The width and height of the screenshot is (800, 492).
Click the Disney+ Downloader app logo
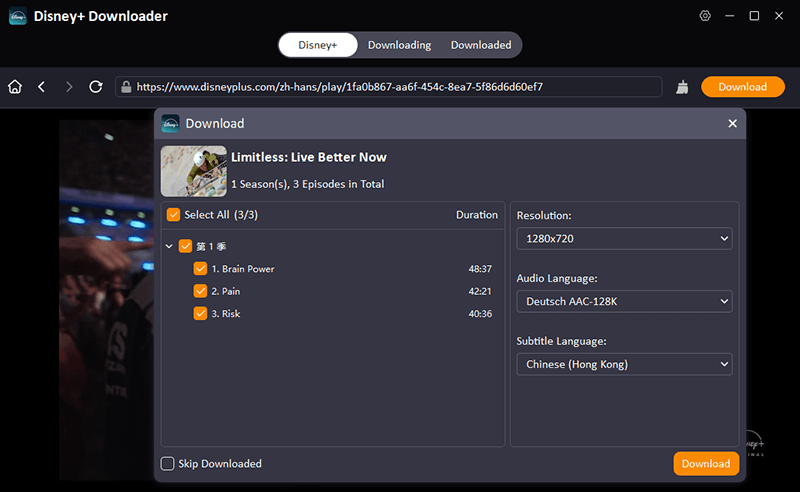[x=18, y=16]
